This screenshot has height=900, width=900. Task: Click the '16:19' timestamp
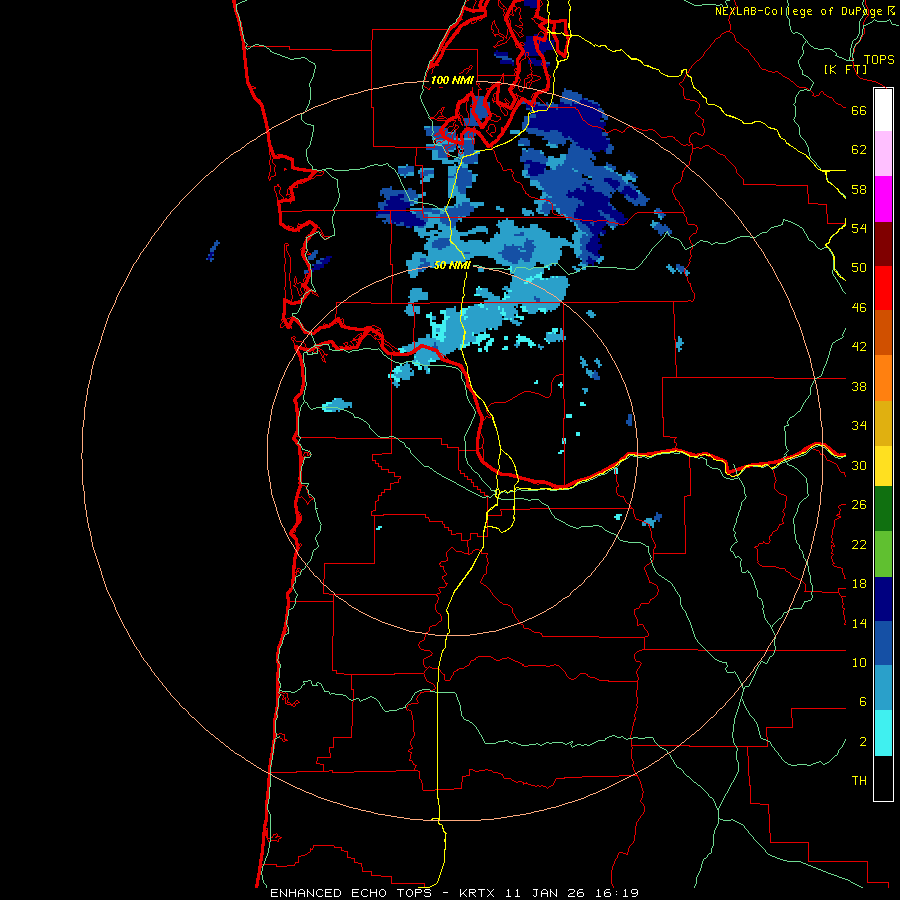pos(619,893)
